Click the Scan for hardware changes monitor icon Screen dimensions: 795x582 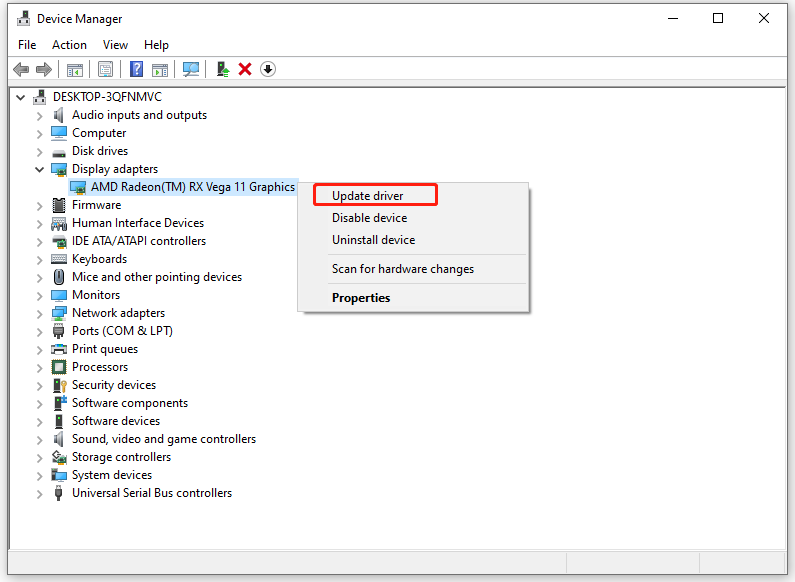pos(191,69)
